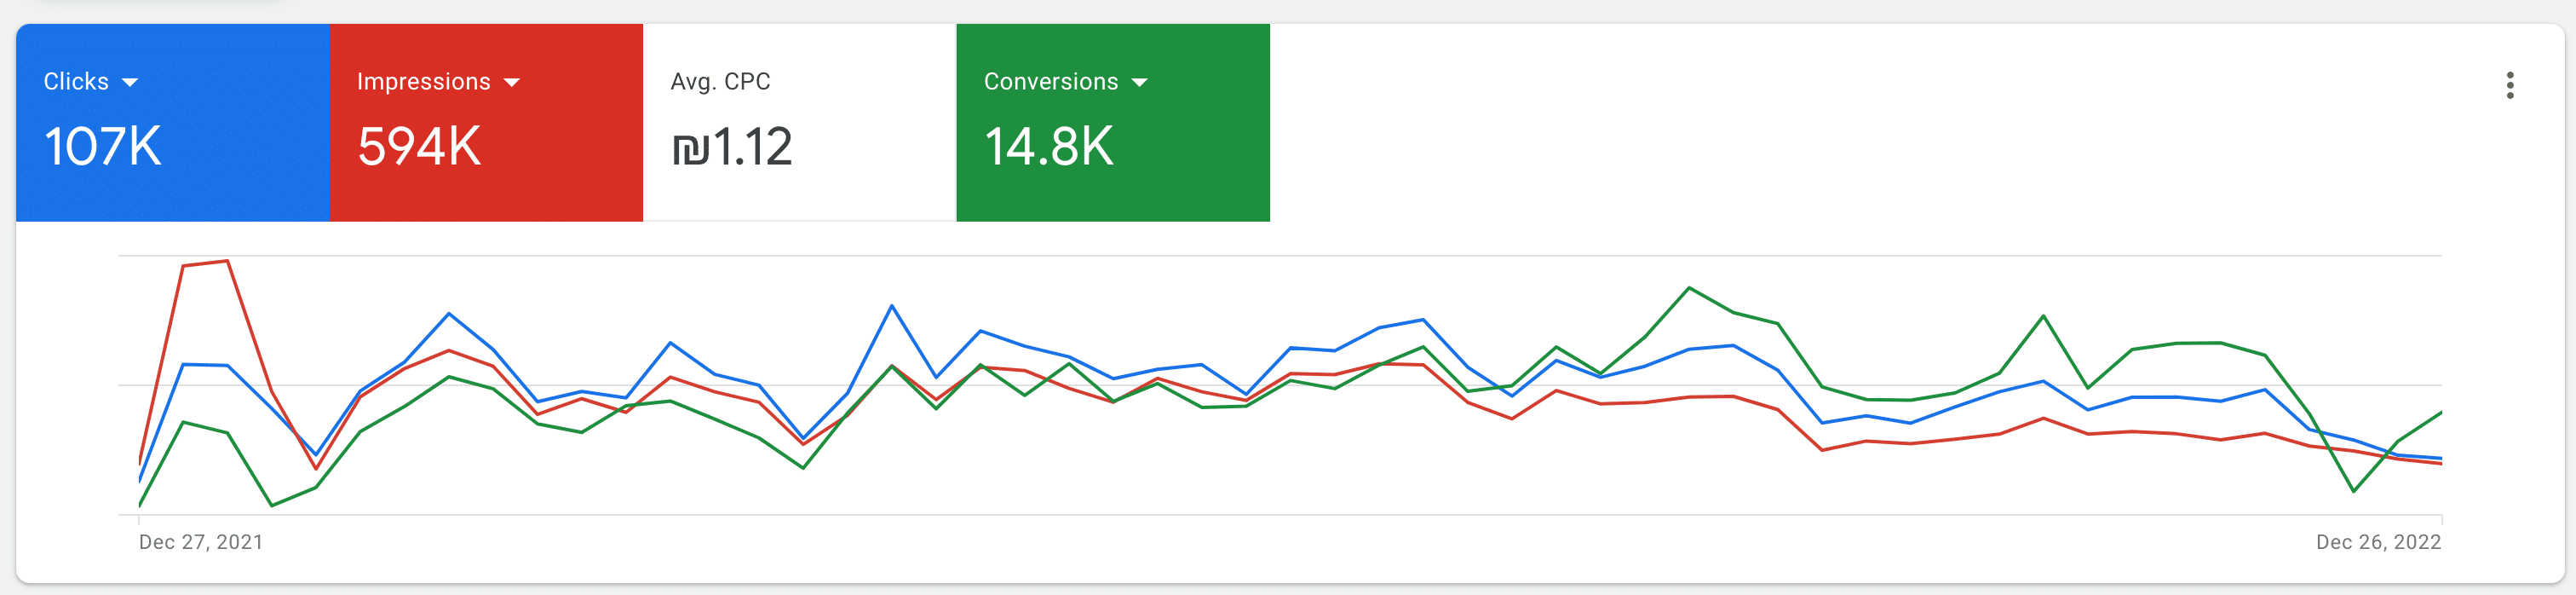Open the three-dot more options menu
The width and height of the screenshot is (2576, 595).
pos(2509,85)
